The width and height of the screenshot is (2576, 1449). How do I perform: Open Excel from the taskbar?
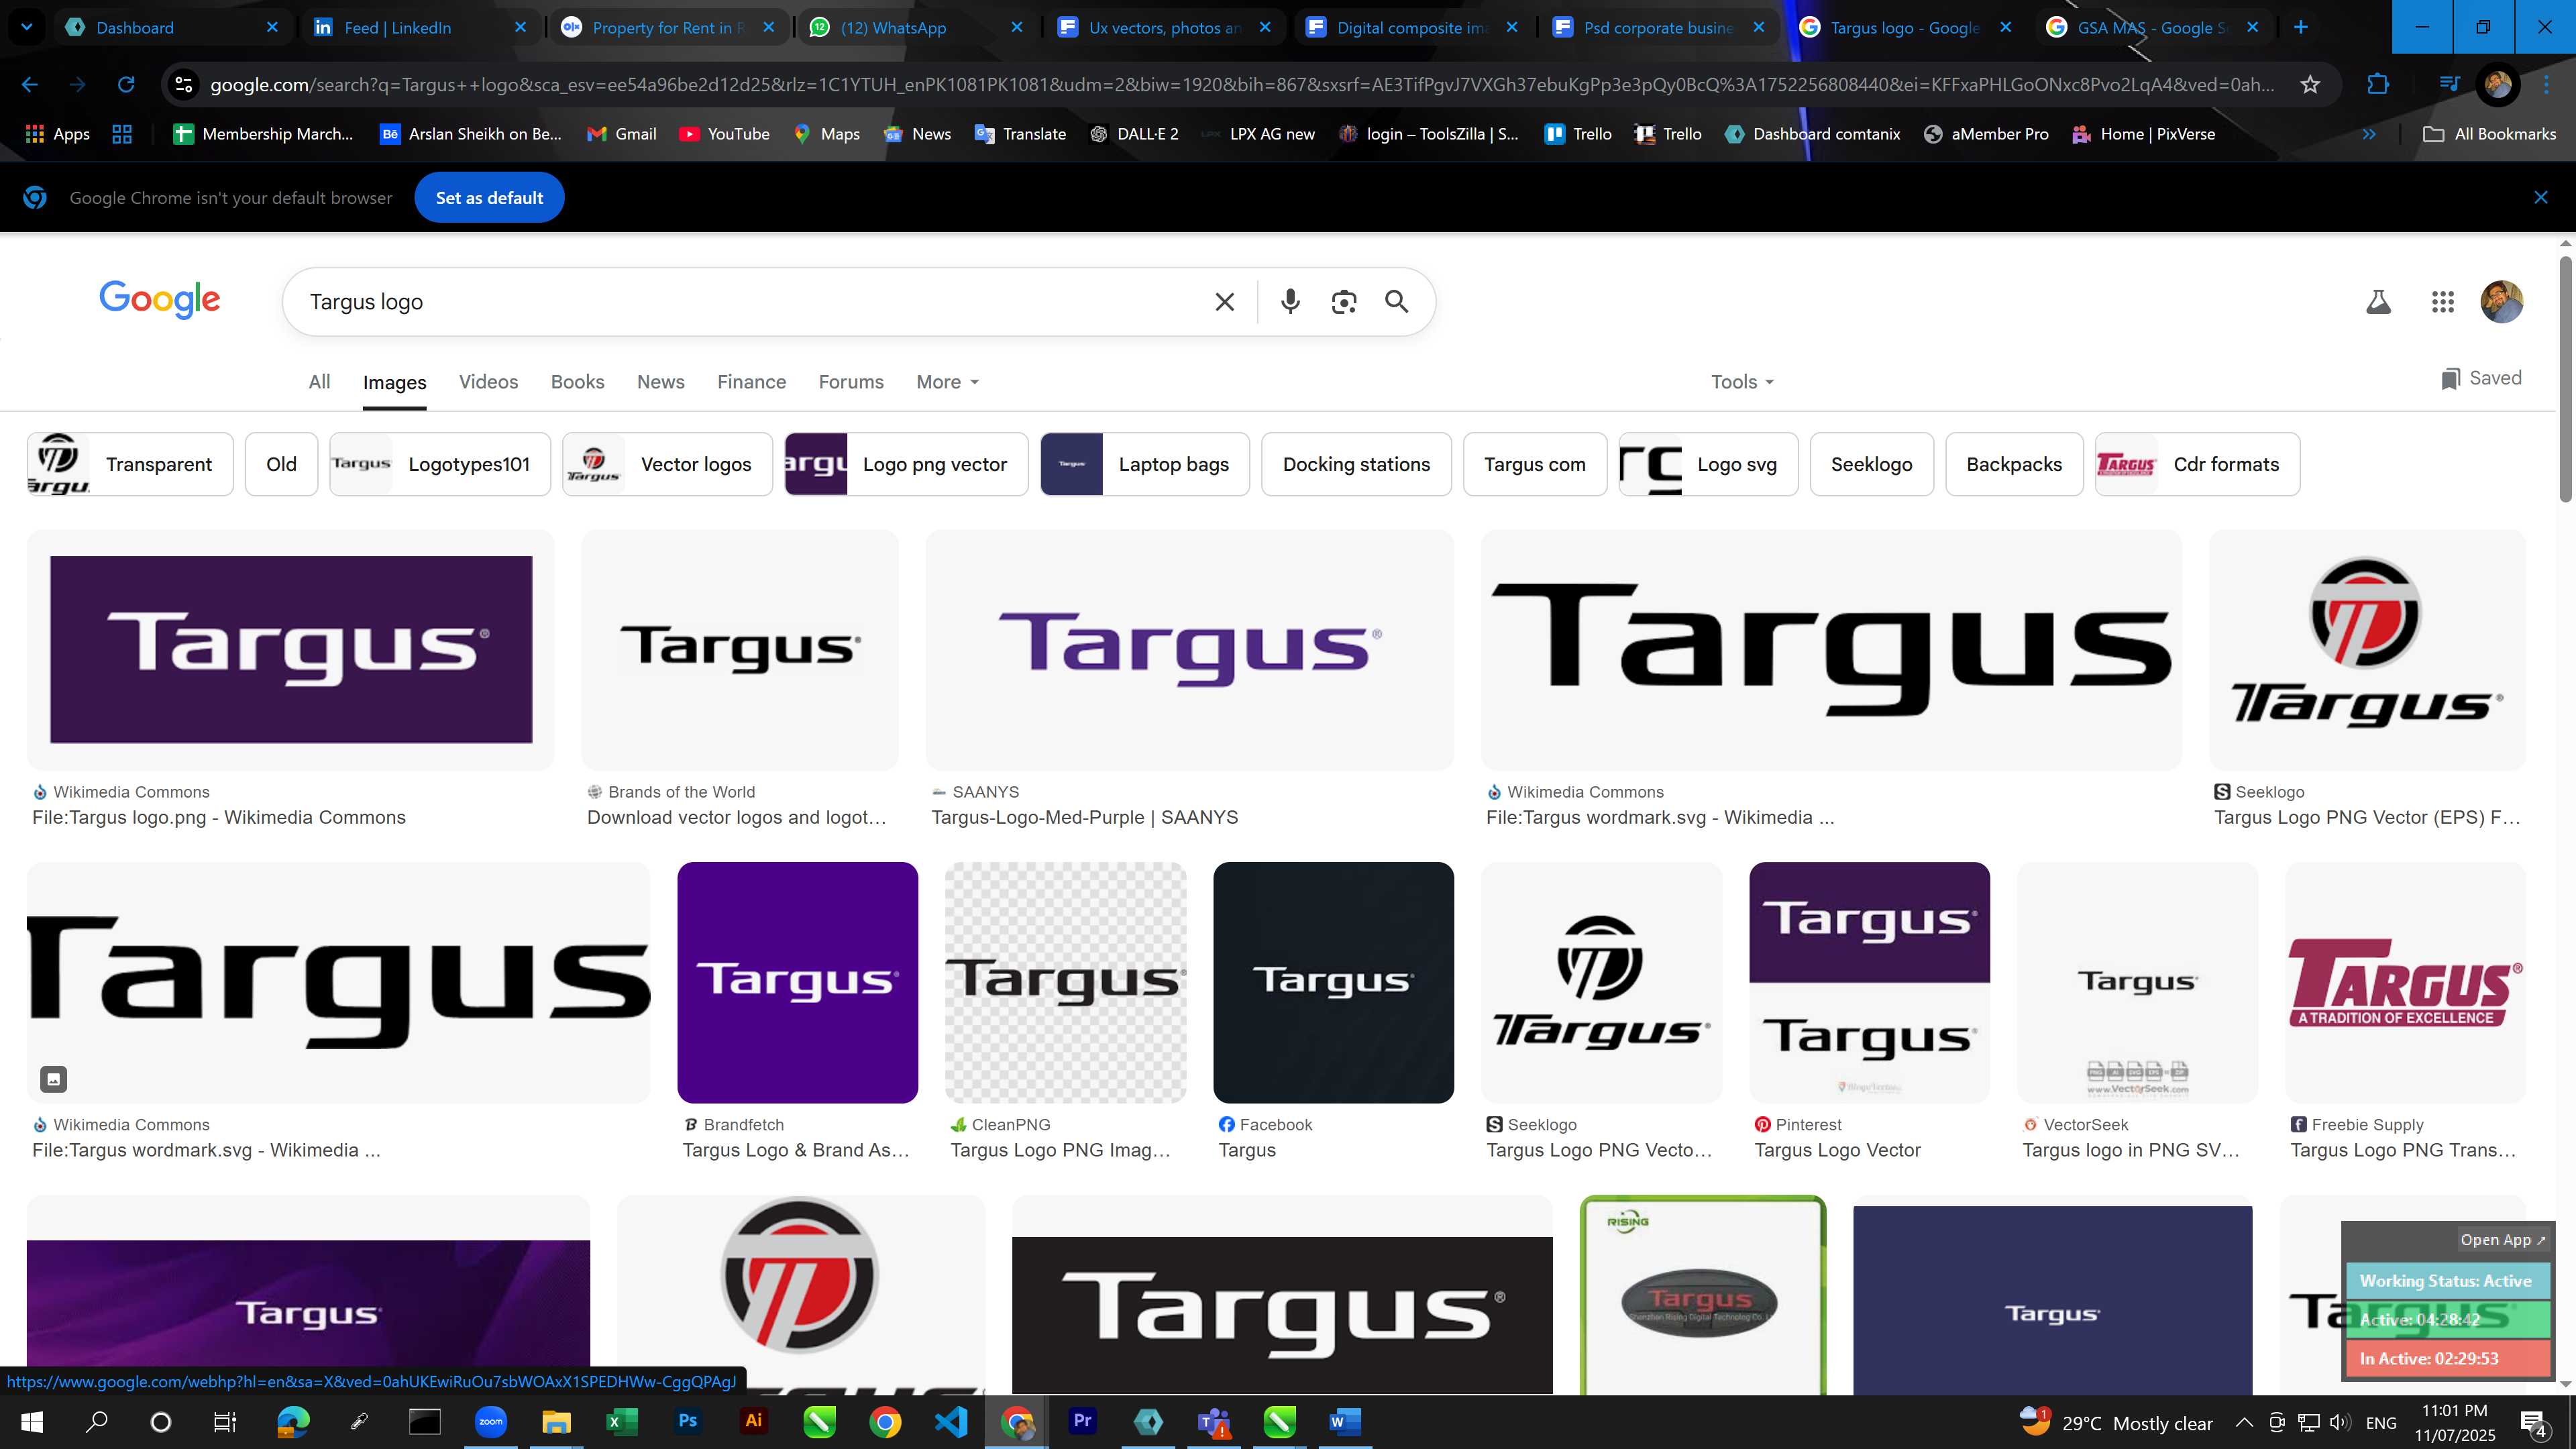621,1422
